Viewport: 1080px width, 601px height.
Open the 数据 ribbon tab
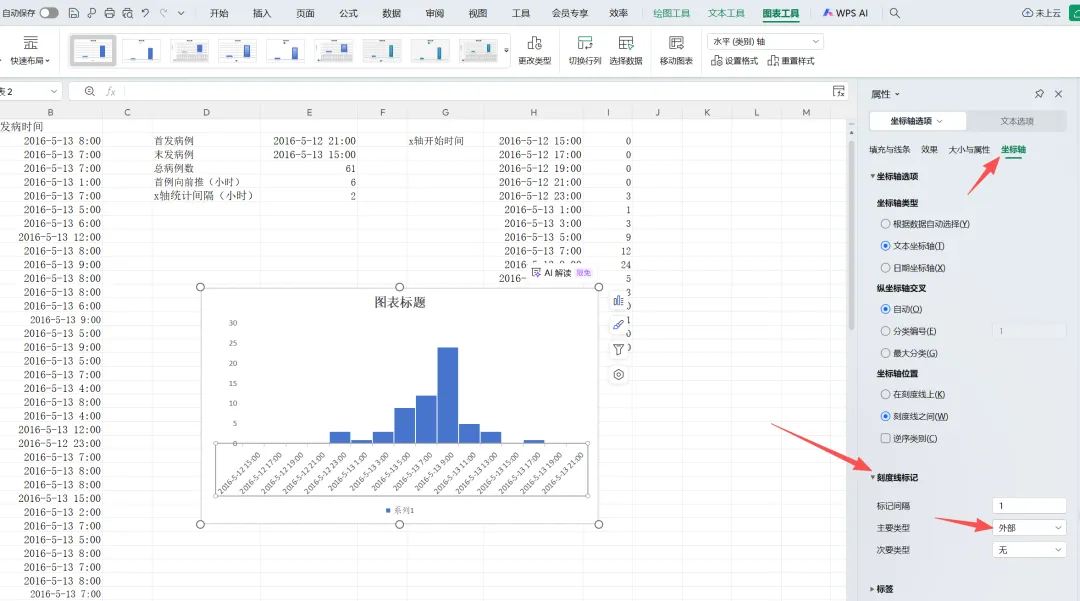click(x=391, y=13)
